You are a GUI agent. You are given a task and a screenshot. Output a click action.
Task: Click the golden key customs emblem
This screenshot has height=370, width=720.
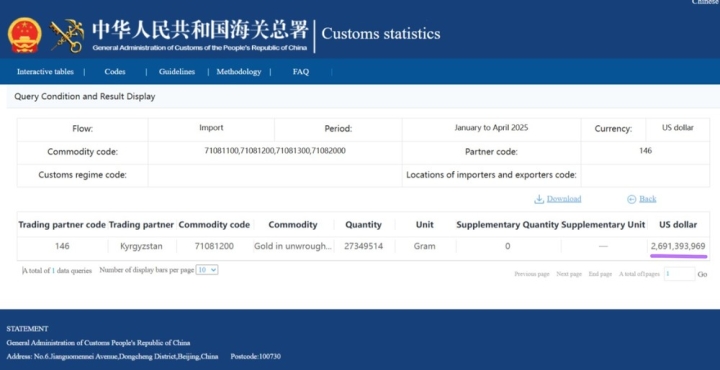click(67, 36)
